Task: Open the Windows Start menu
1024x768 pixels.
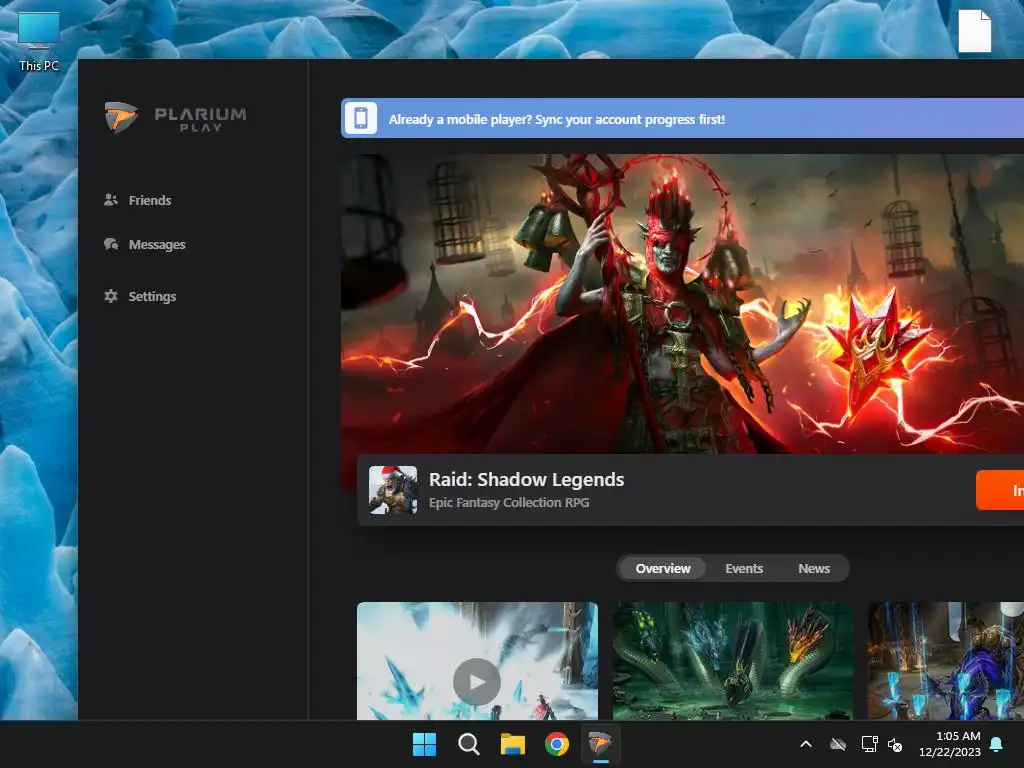Action: tap(424, 744)
